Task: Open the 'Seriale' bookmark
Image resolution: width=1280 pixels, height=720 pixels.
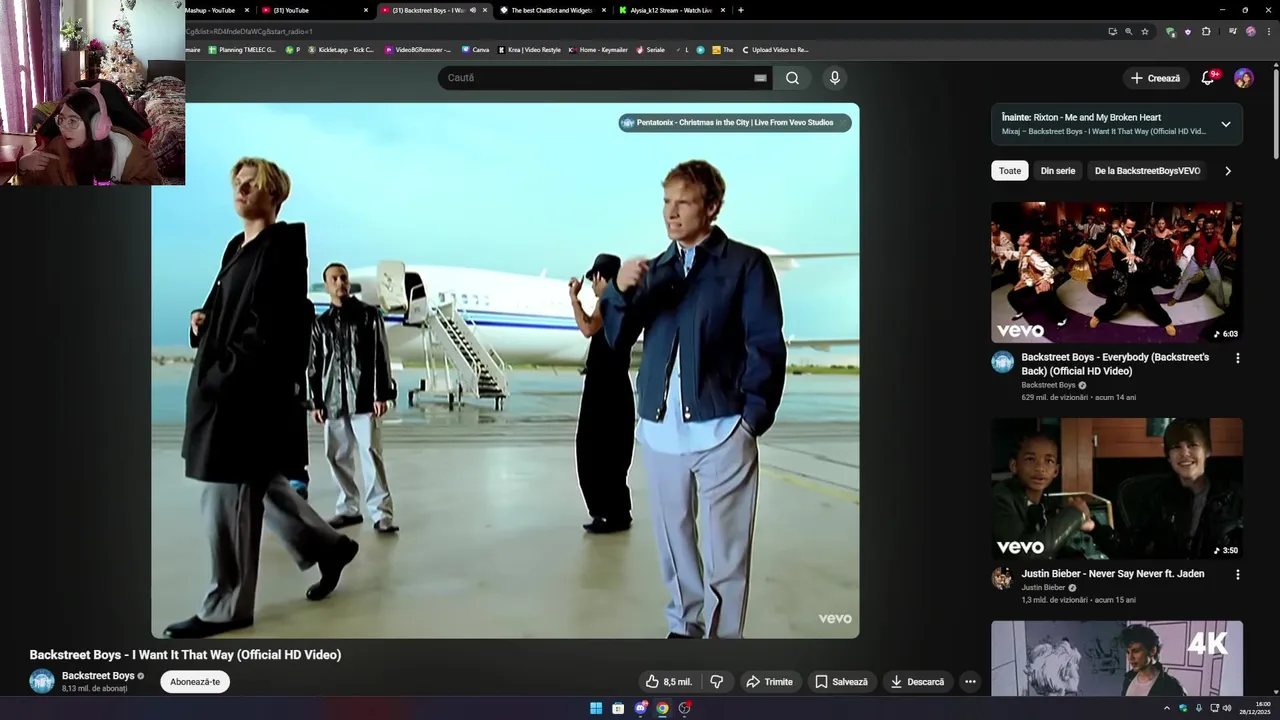Action: pyautogui.click(x=650, y=49)
